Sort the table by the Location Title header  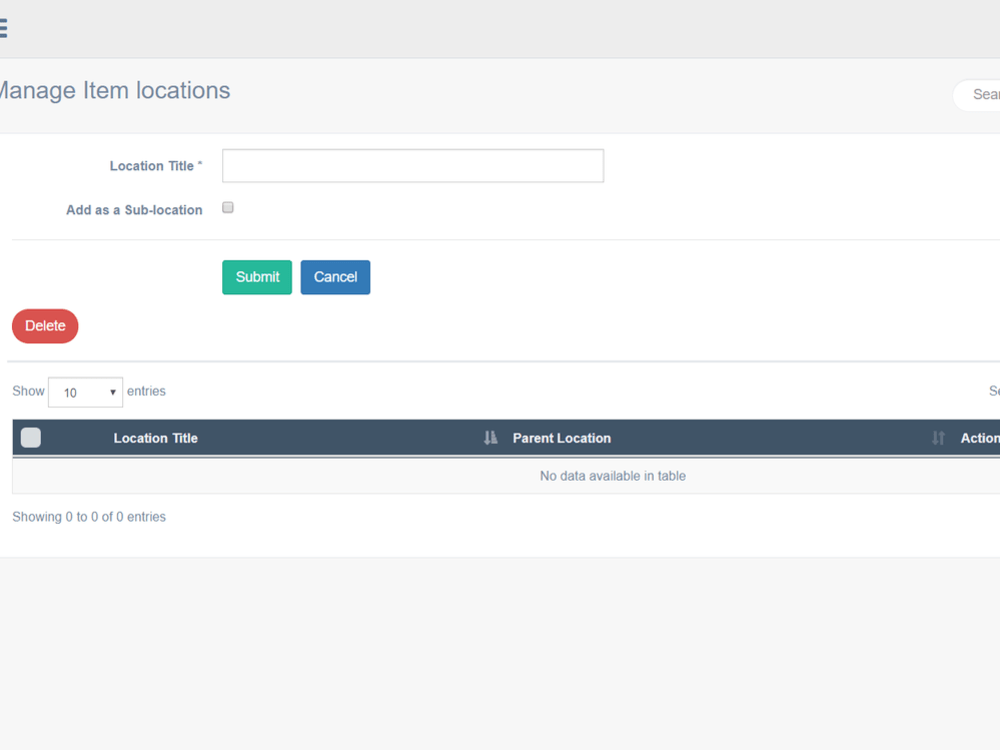click(x=156, y=438)
